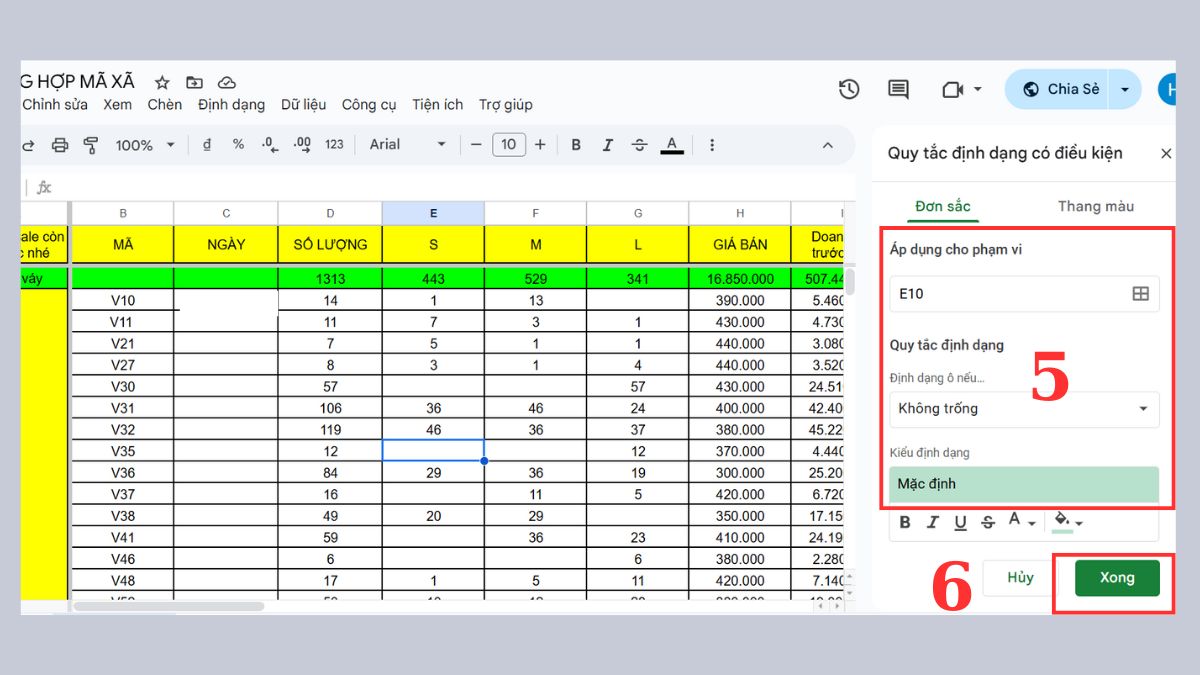The width and height of the screenshot is (1200, 675).
Task: Check cloud save status icon
Action: tap(227, 82)
